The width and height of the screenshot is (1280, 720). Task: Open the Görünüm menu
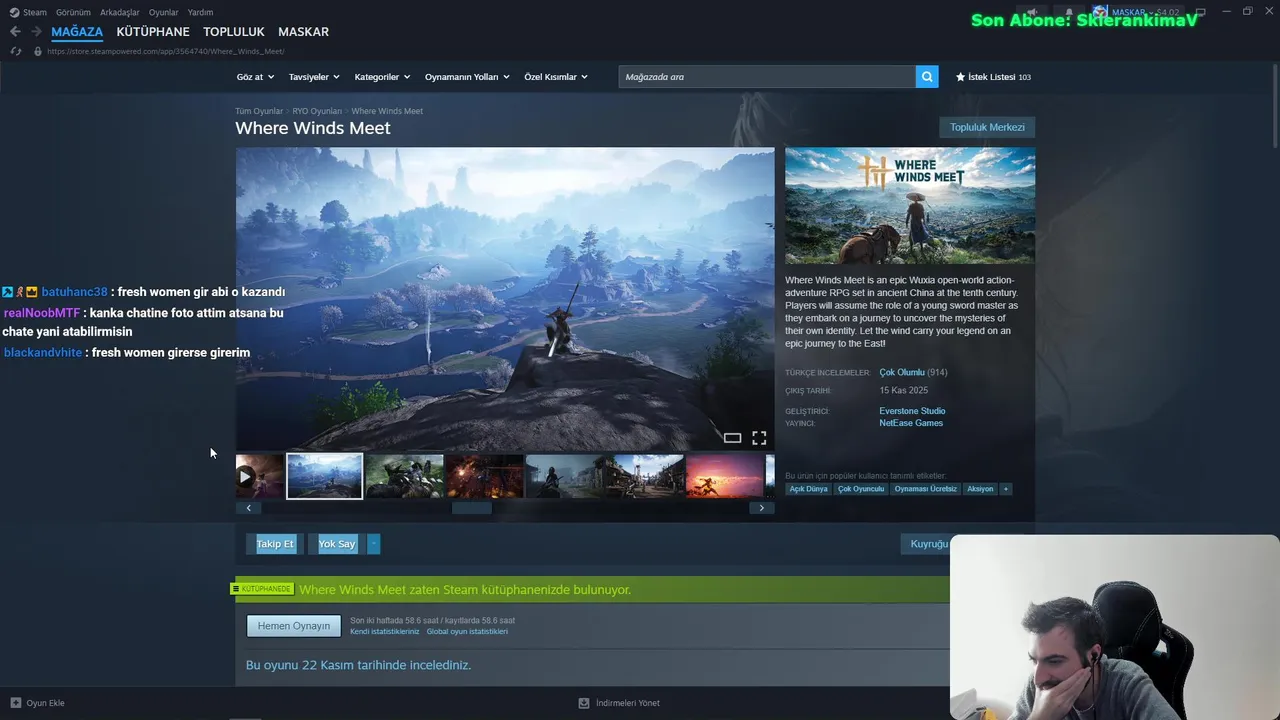point(73,12)
